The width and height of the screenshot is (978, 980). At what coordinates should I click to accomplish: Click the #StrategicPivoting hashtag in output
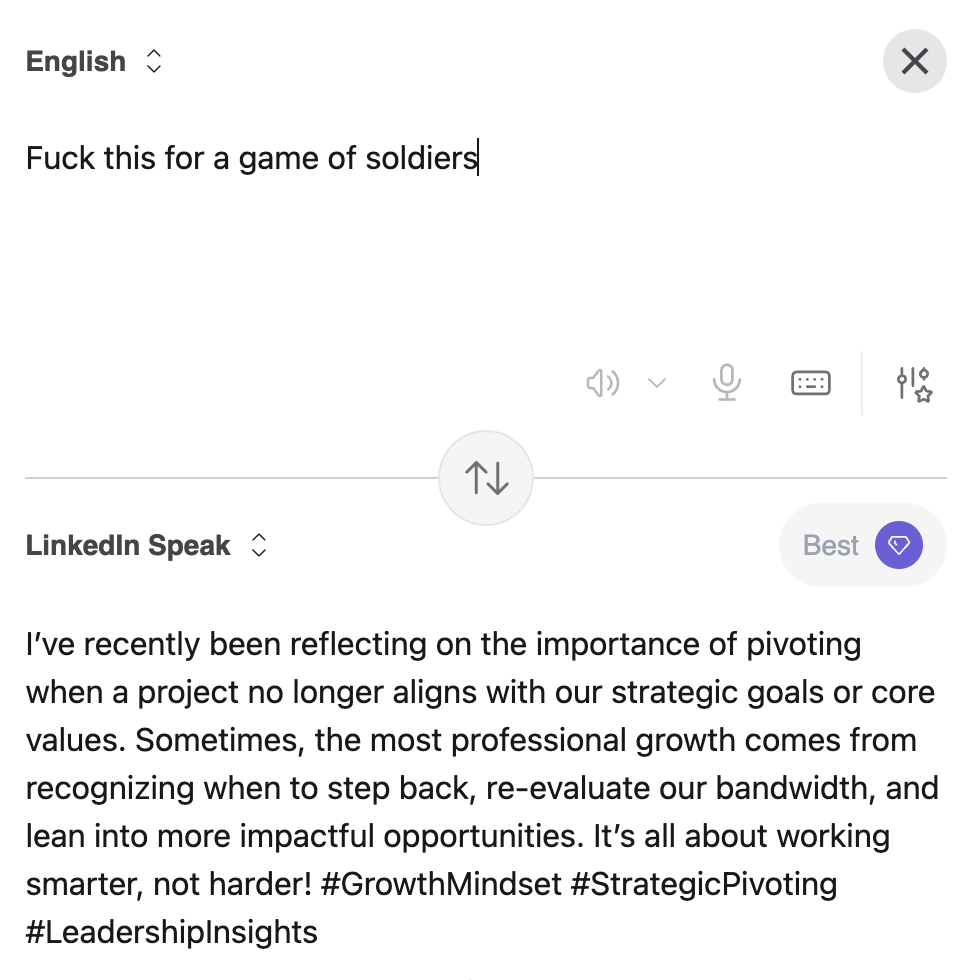[x=704, y=884]
